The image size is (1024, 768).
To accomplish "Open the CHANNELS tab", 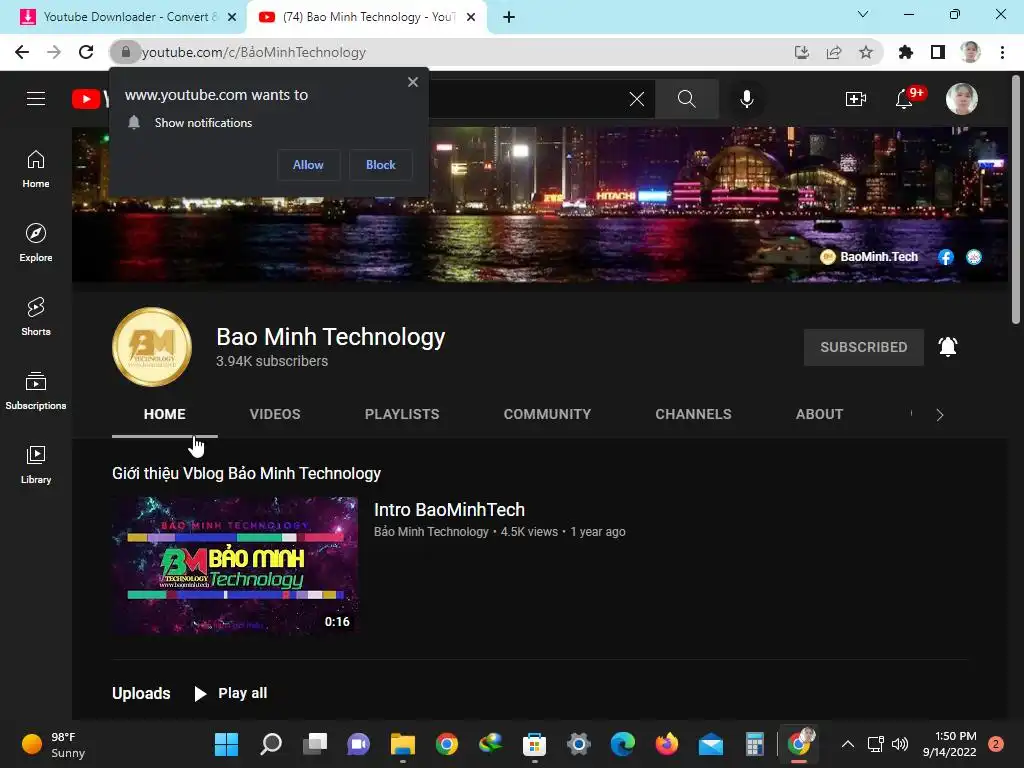I will [693, 414].
